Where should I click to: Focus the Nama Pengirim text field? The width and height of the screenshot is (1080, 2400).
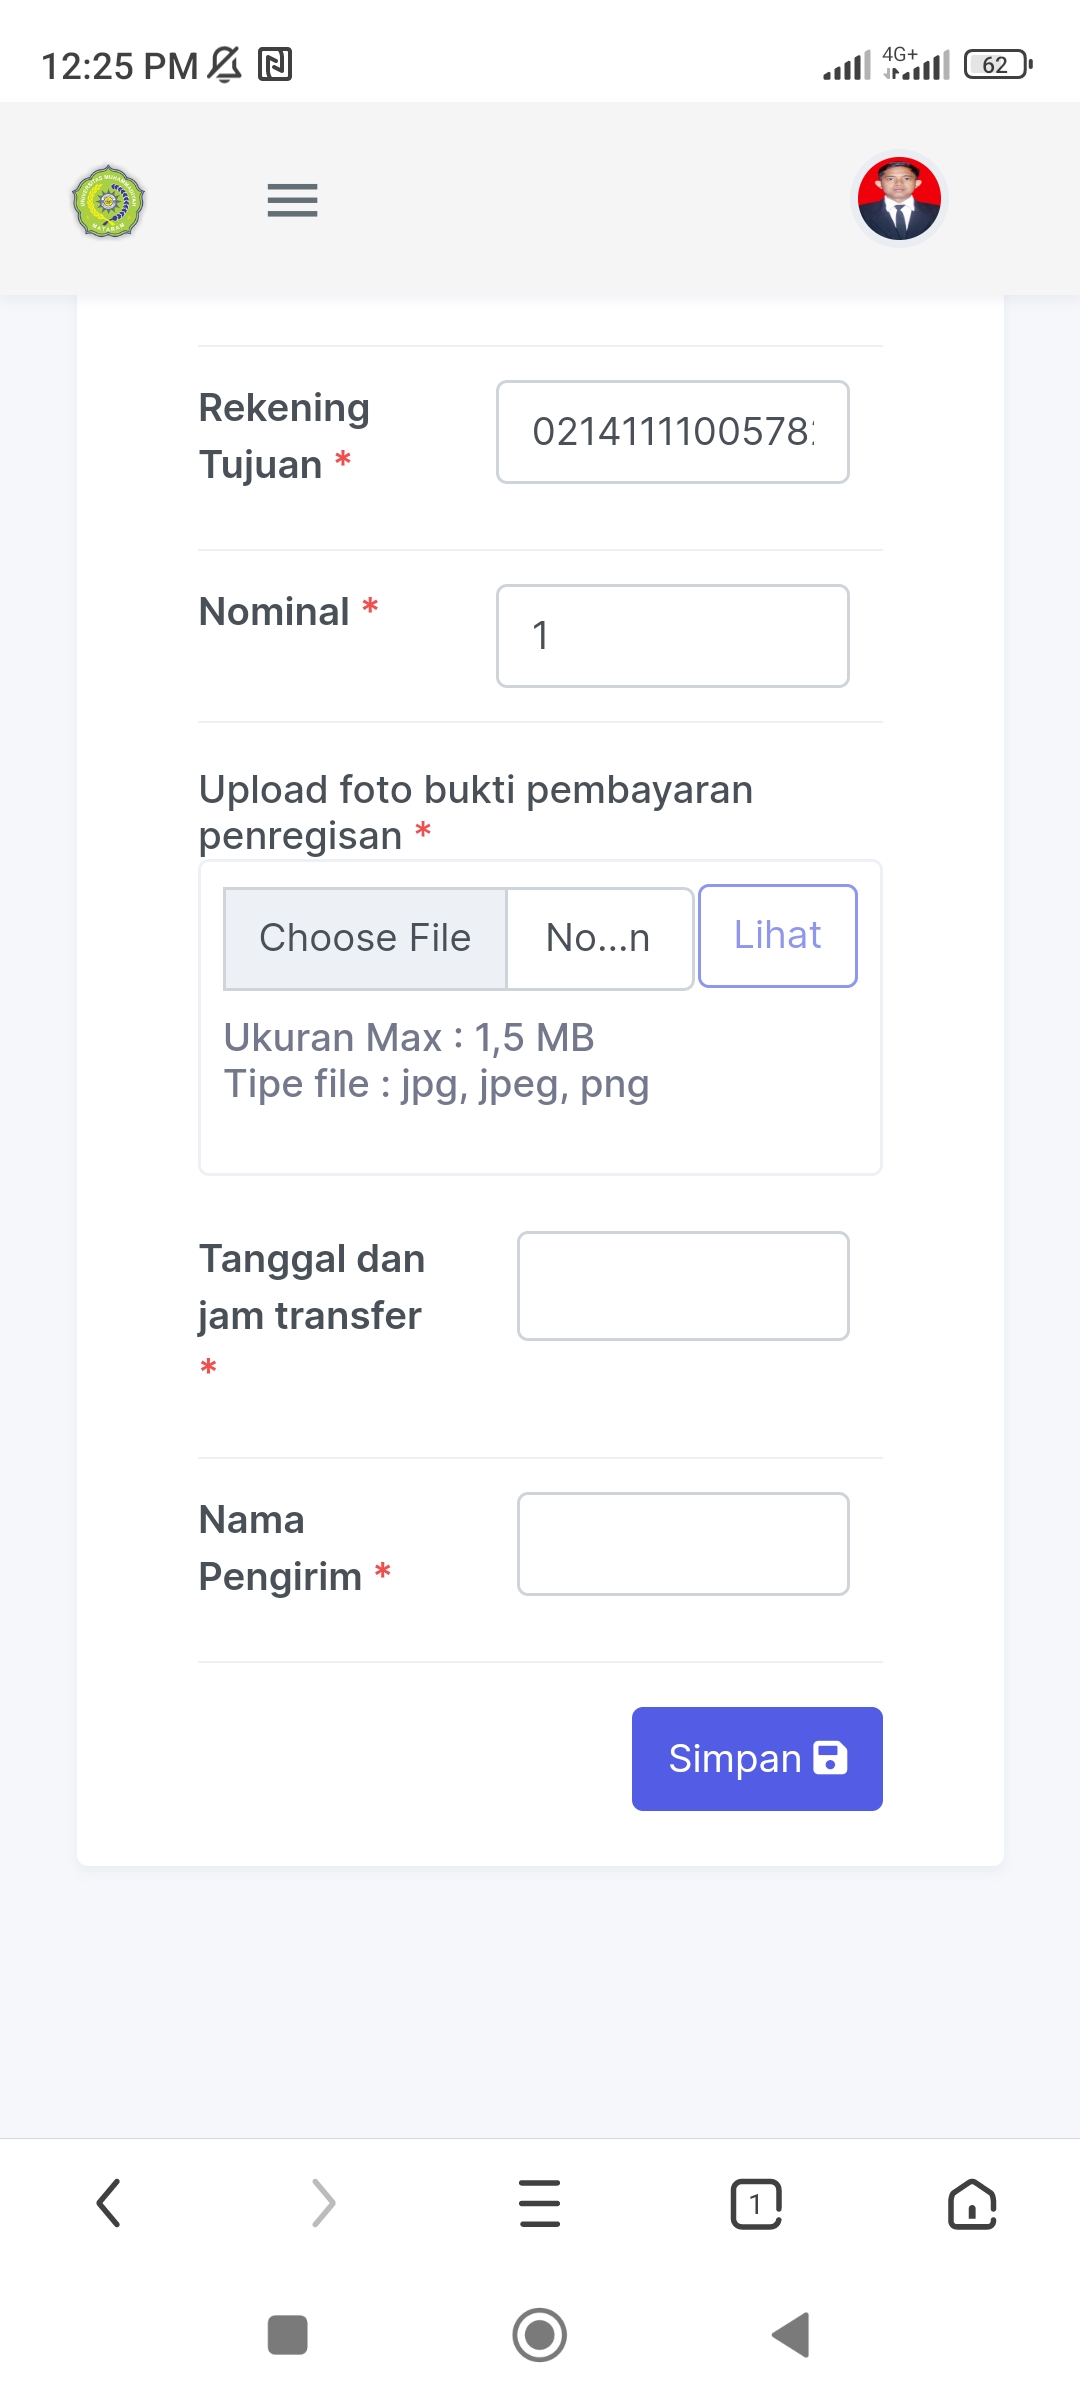coord(683,1544)
